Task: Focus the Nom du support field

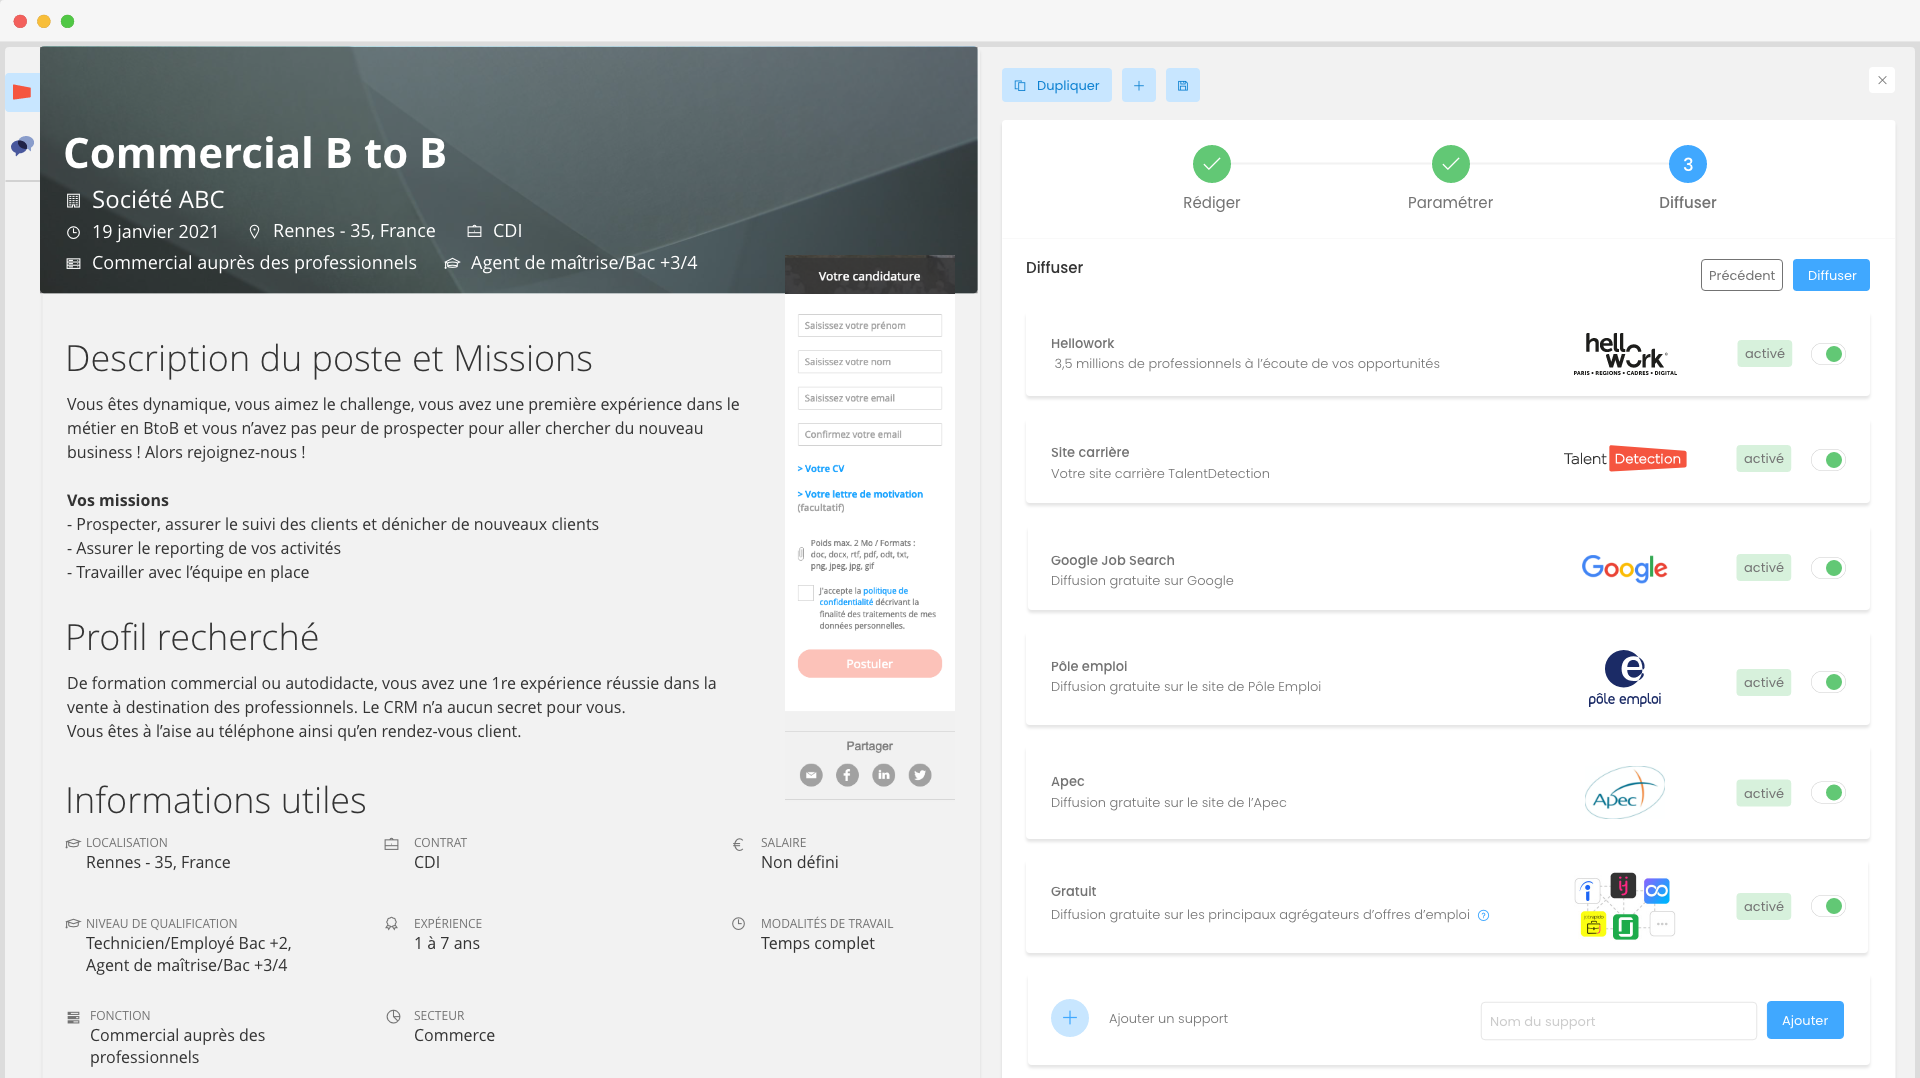Action: (x=1619, y=1021)
